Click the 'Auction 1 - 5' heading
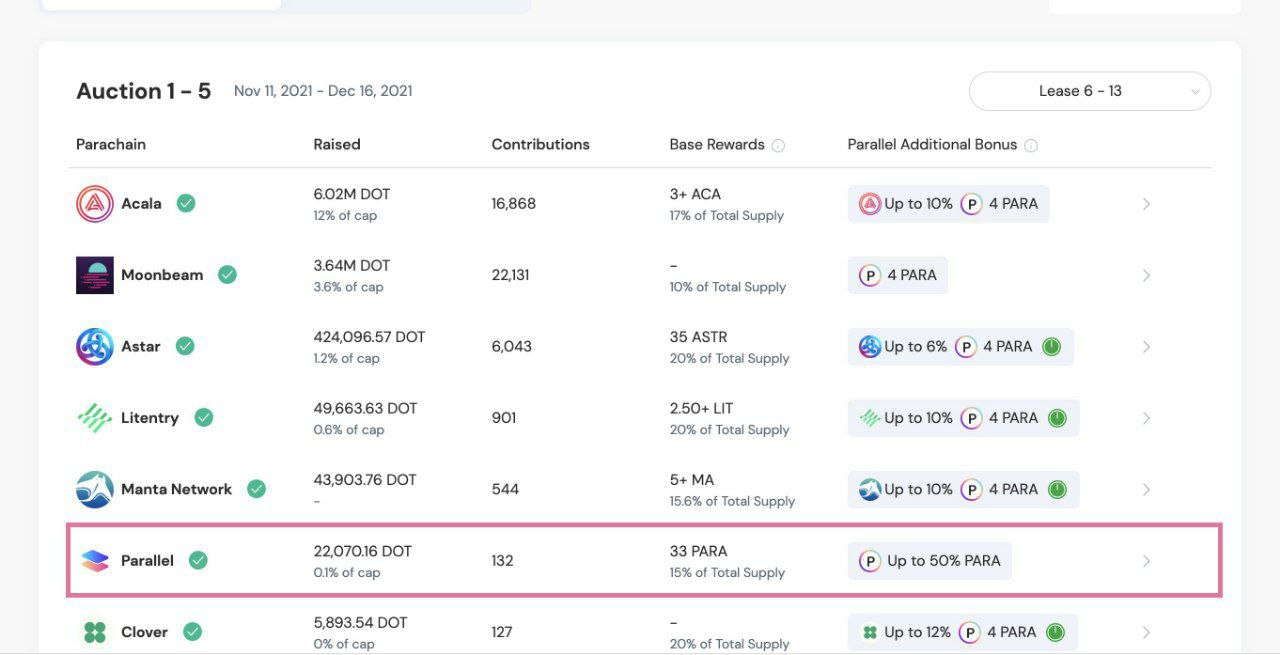The height and width of the screenshot is (655, 1280). pos(144,91)
